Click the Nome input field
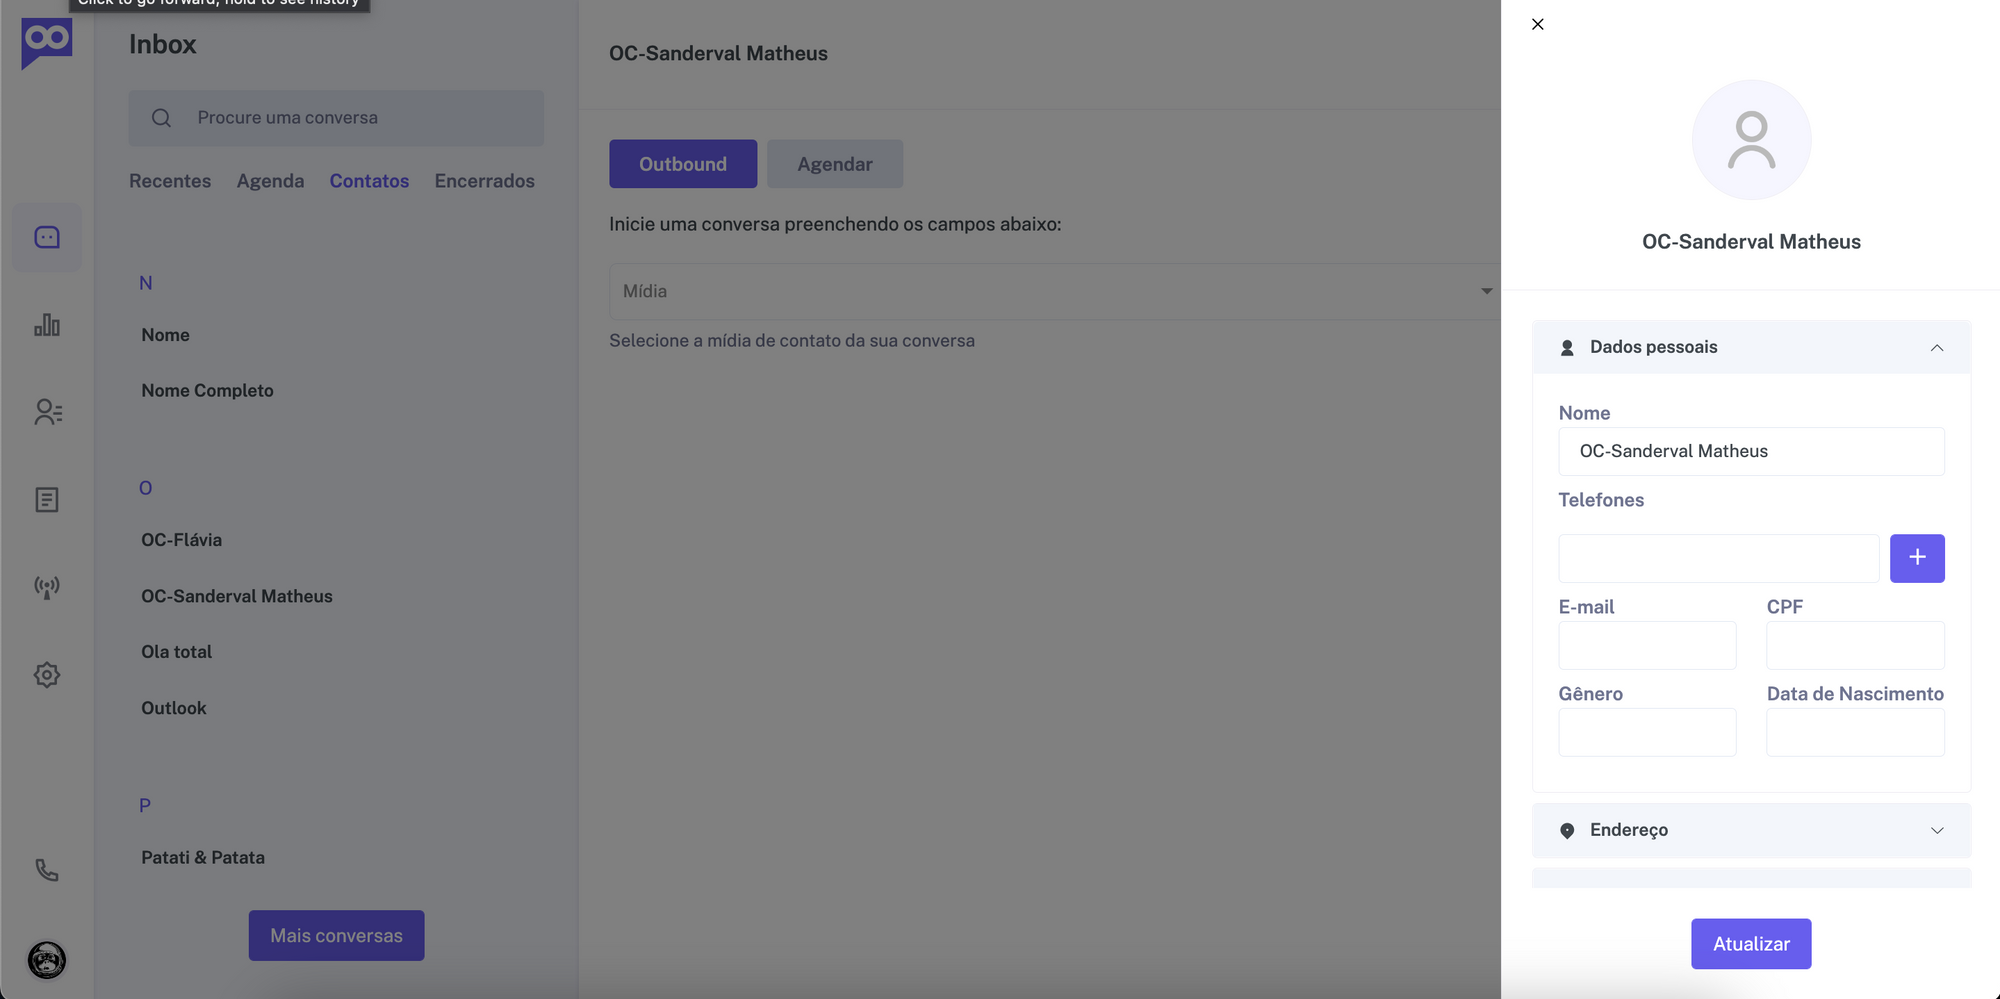Viewport: 2000px width, 999px height. (1751, 451)
